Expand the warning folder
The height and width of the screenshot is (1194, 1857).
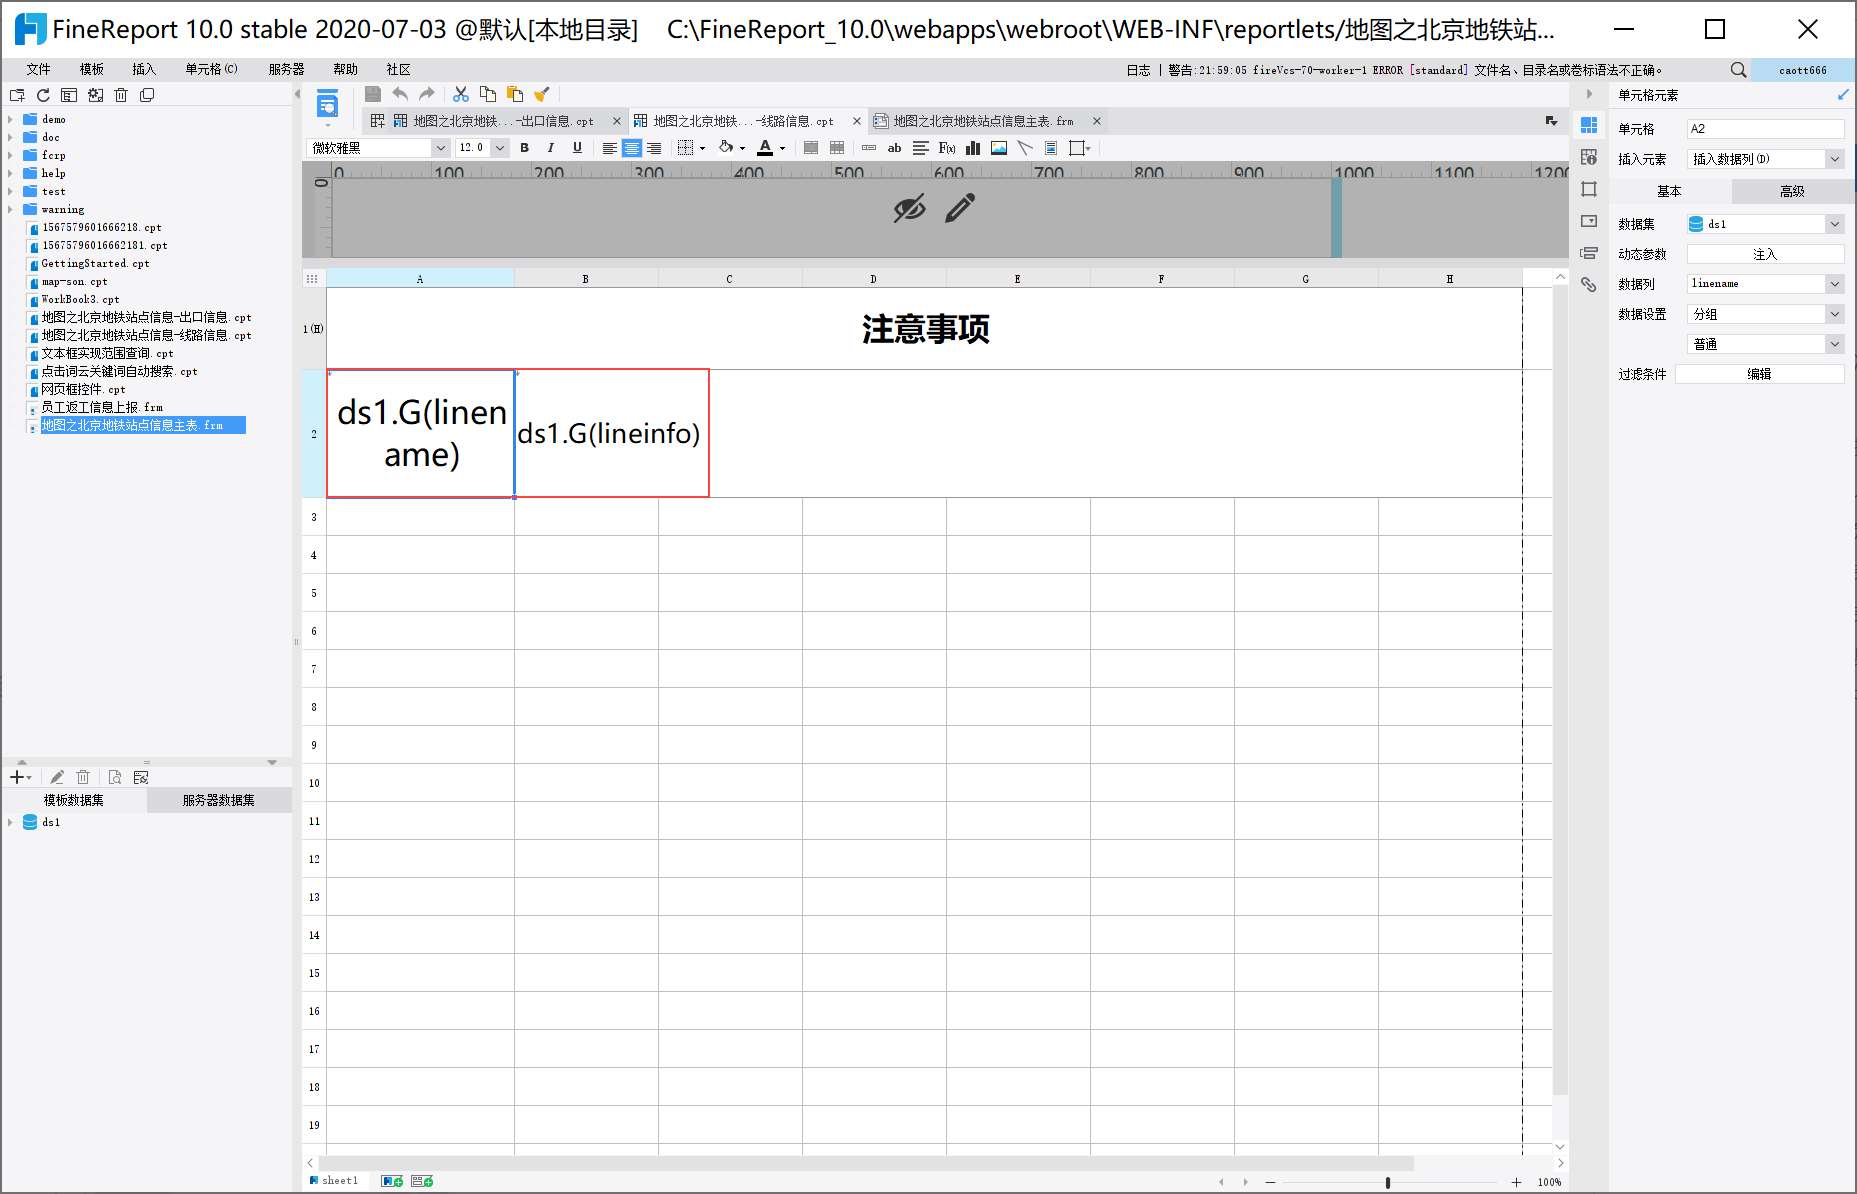[10, 209]
